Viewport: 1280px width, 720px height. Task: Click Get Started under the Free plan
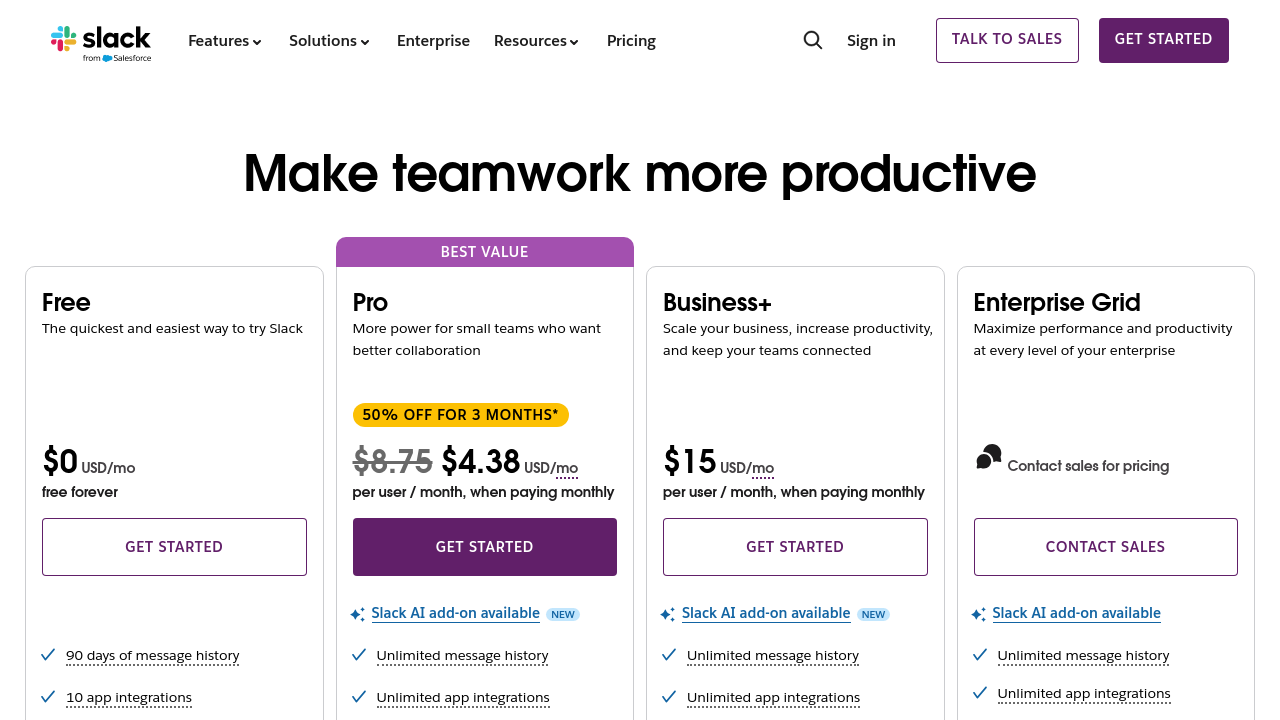coord(174,547)
